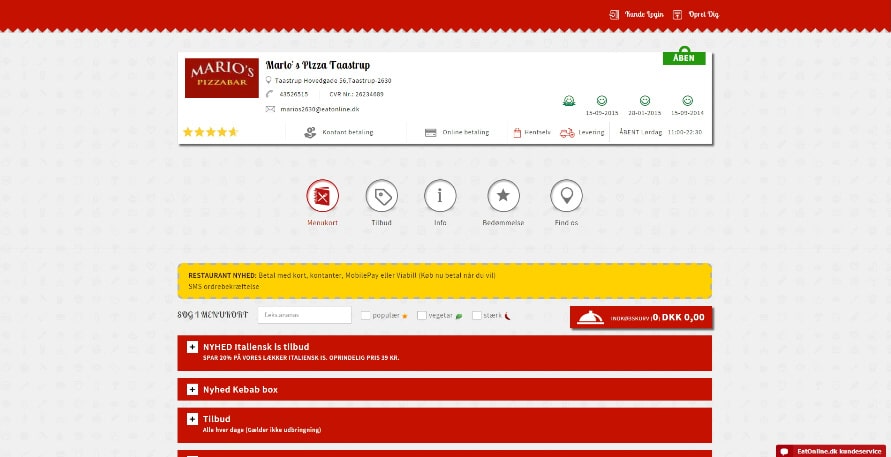Open smiley report dated 15-09-2014

688,101
